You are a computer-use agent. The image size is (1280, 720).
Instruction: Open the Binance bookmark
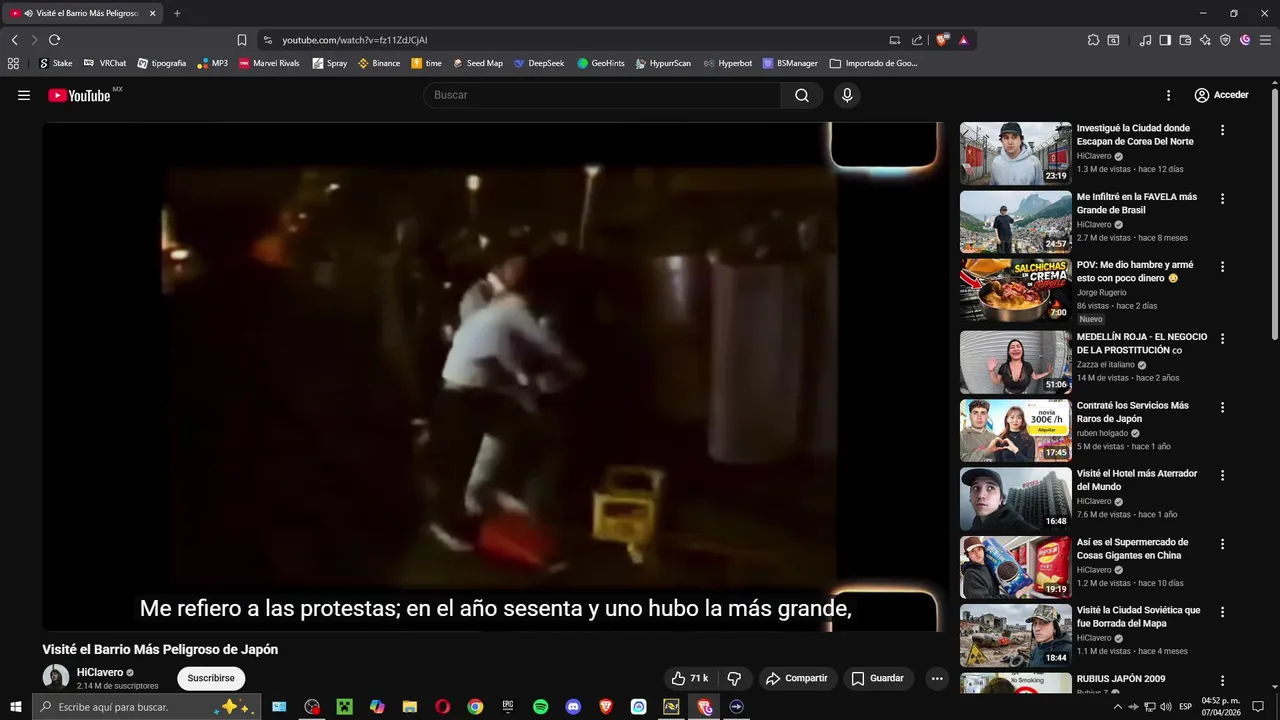click(x=379, y=63)
